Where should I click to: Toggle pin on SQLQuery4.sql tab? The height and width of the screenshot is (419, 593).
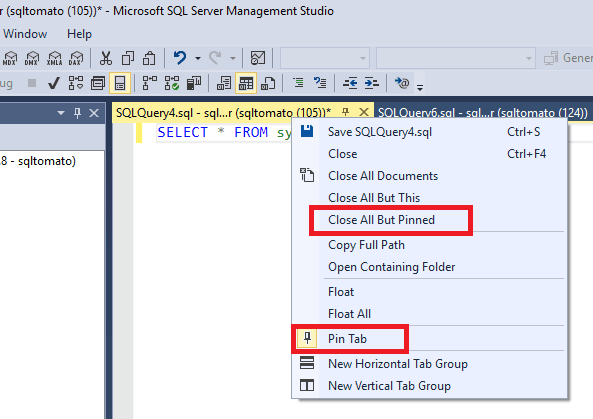coord(345,112)
